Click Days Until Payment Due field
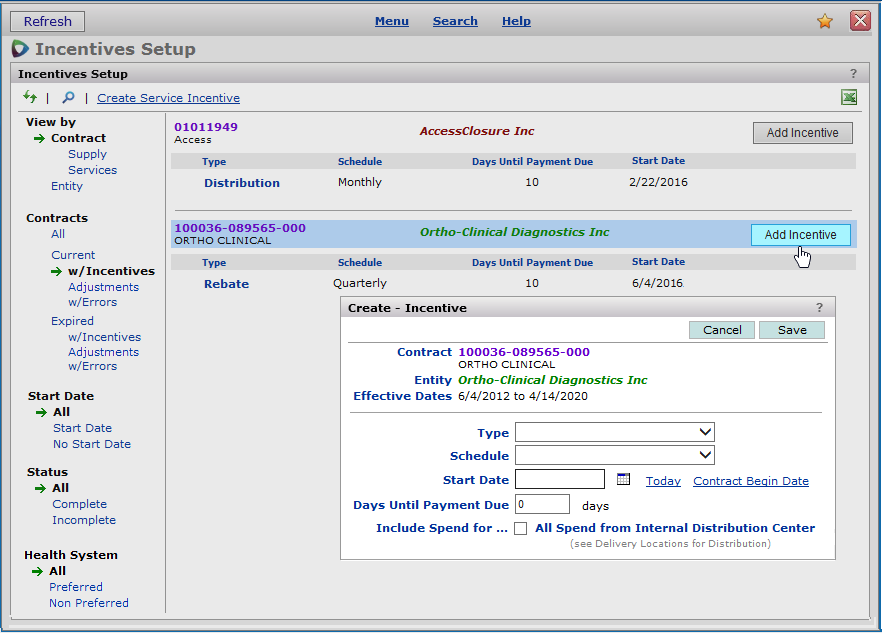Viewport: 882px width, 633px height. click(541, 505)
